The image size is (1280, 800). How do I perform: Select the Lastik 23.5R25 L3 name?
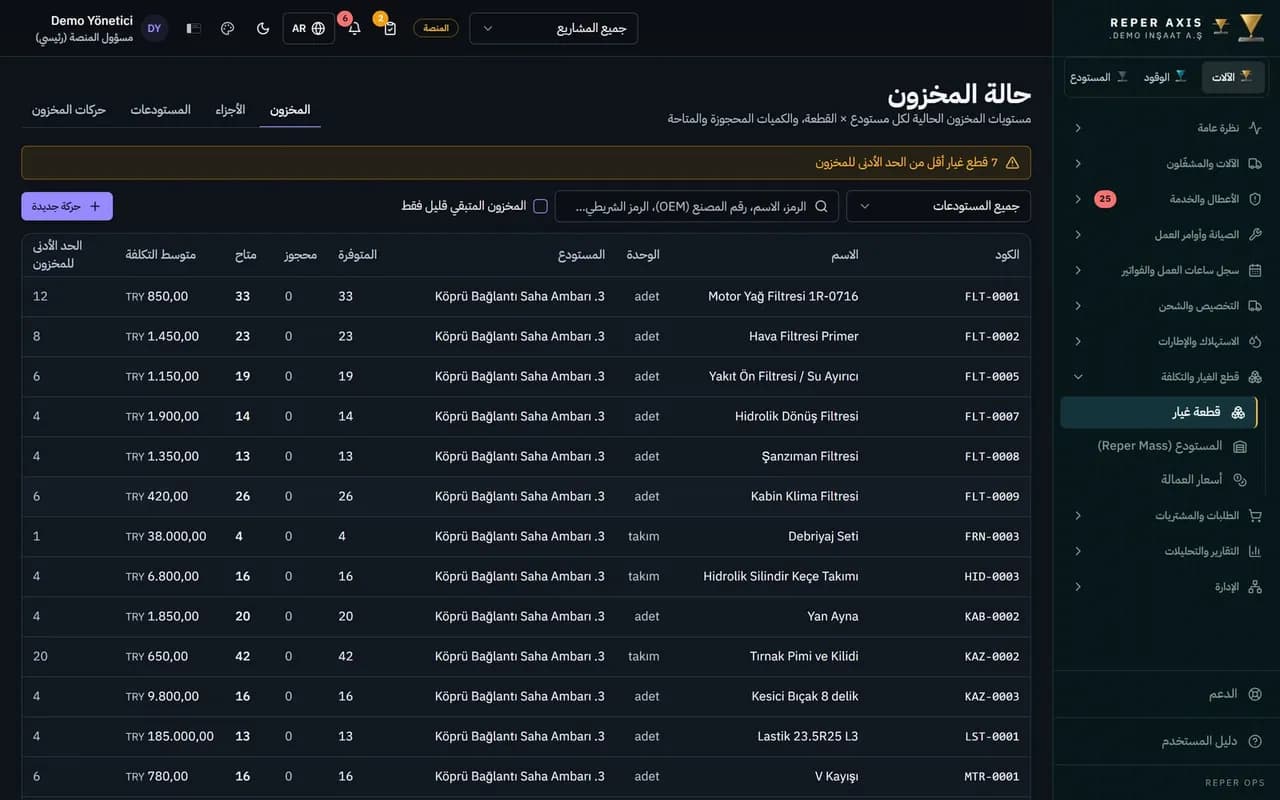(808, 736)
